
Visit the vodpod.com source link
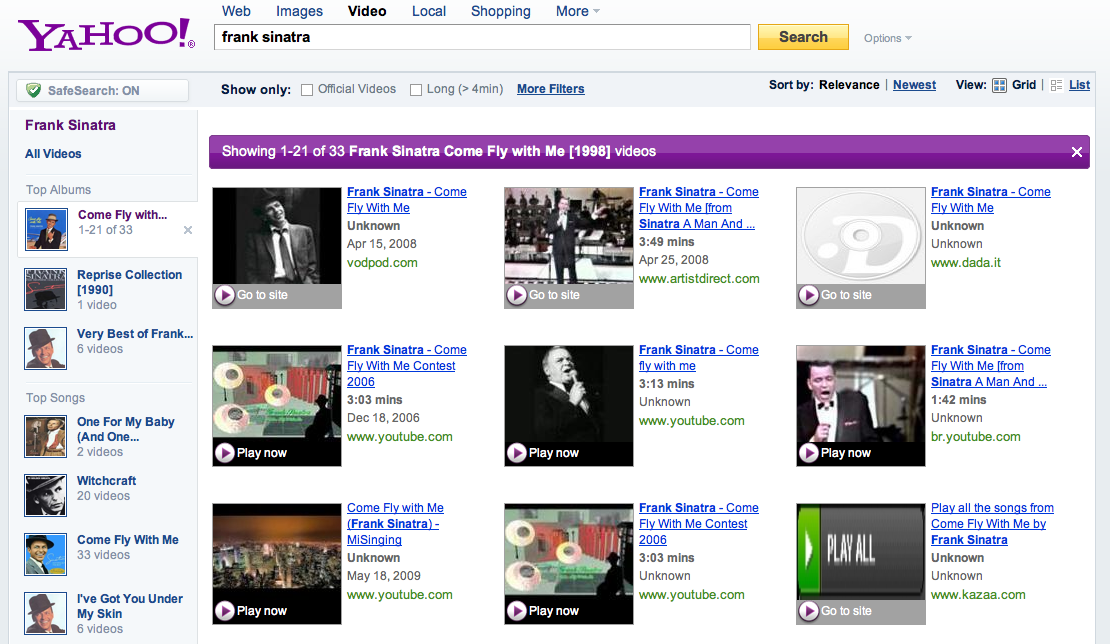pyautogui.click(x=382, y=263)
